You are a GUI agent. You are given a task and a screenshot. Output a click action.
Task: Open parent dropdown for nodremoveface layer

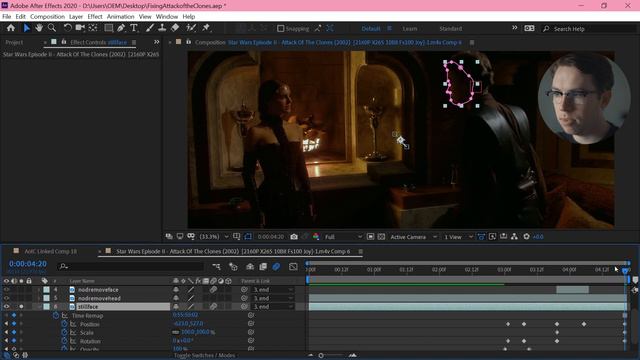(272, 289)
